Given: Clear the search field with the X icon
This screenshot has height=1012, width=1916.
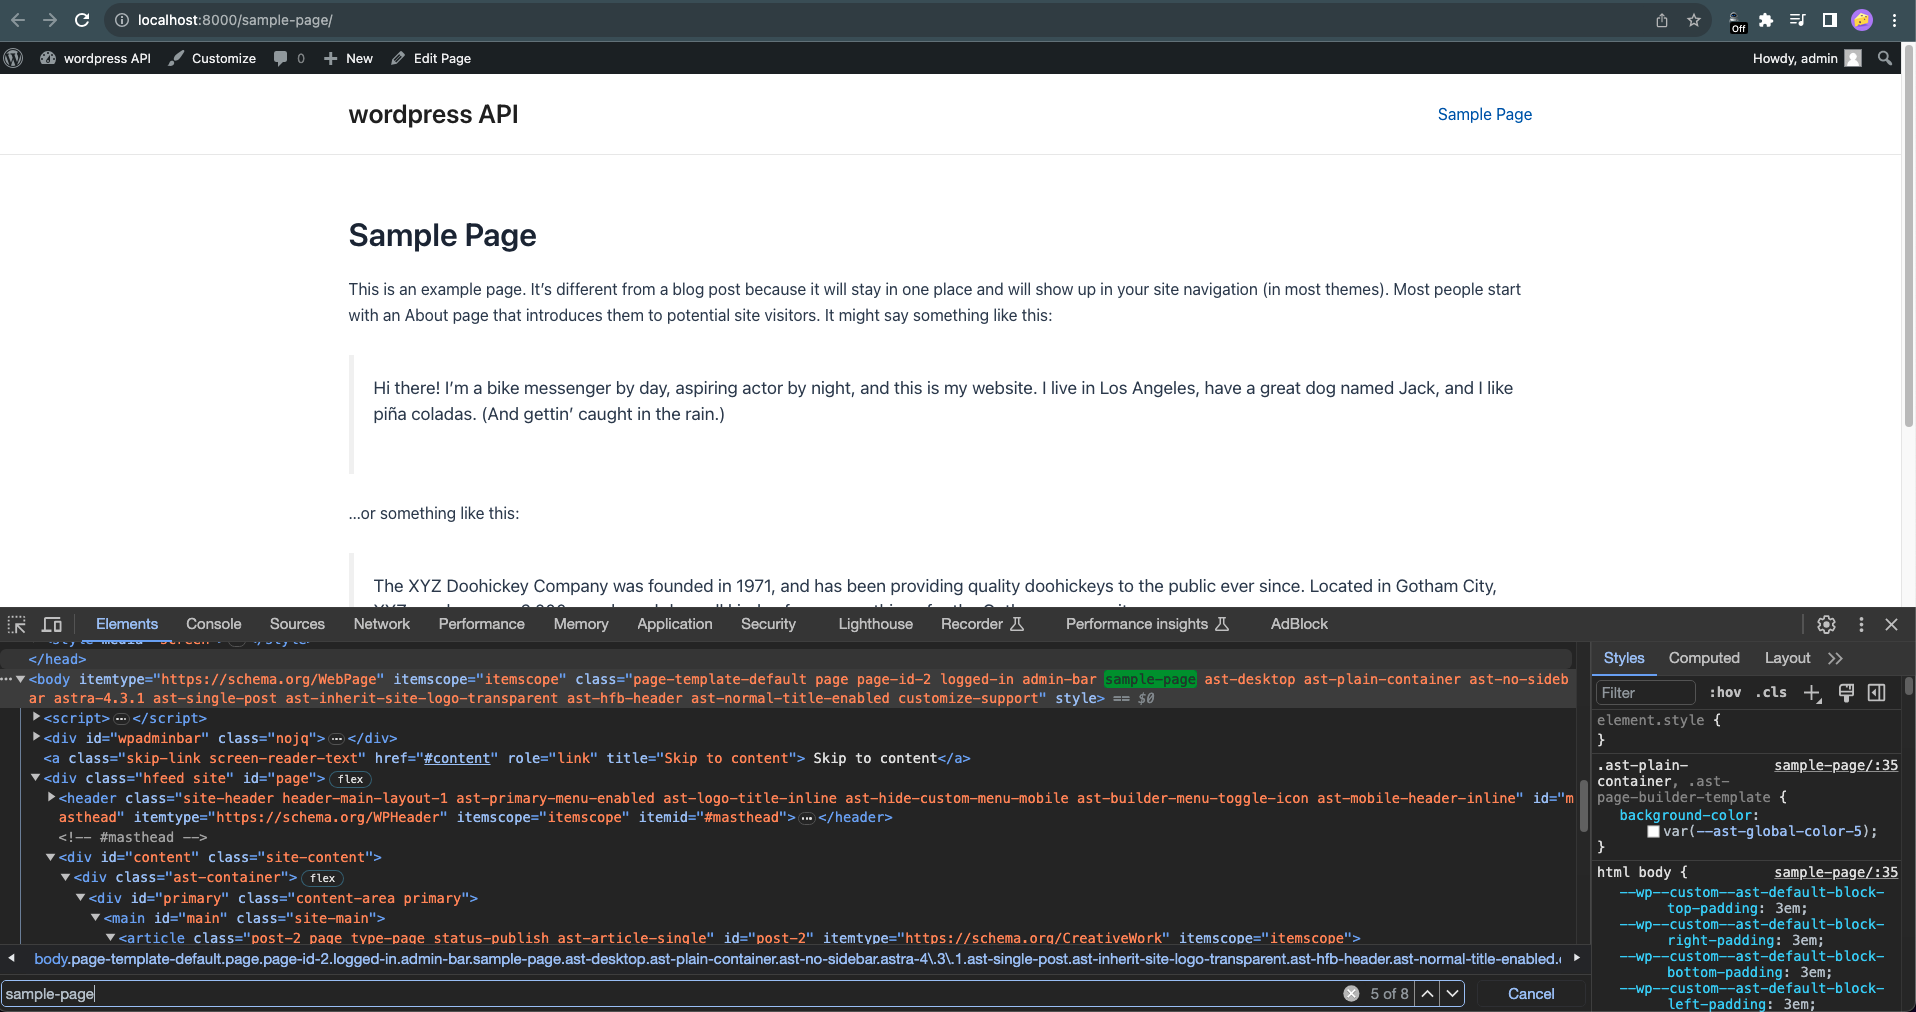Looking at the screenshot, I should point(1351,993).
